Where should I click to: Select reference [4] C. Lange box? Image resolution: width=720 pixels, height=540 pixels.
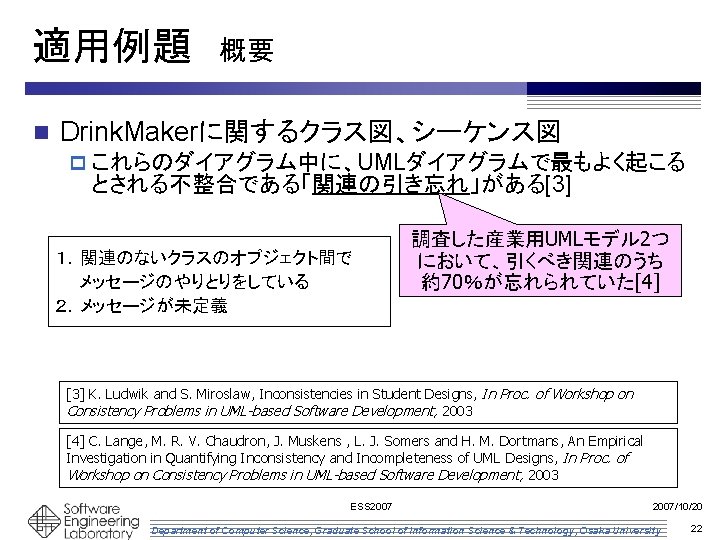point(368,458)
